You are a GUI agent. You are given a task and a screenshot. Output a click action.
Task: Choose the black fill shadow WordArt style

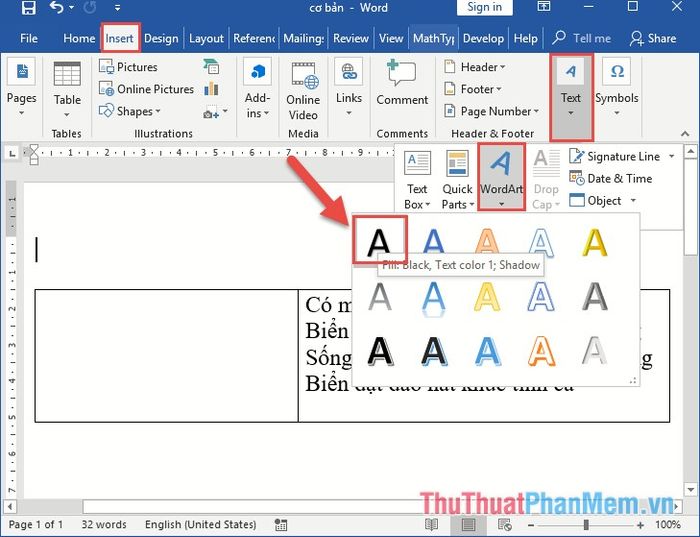click(x=379, y=241)
